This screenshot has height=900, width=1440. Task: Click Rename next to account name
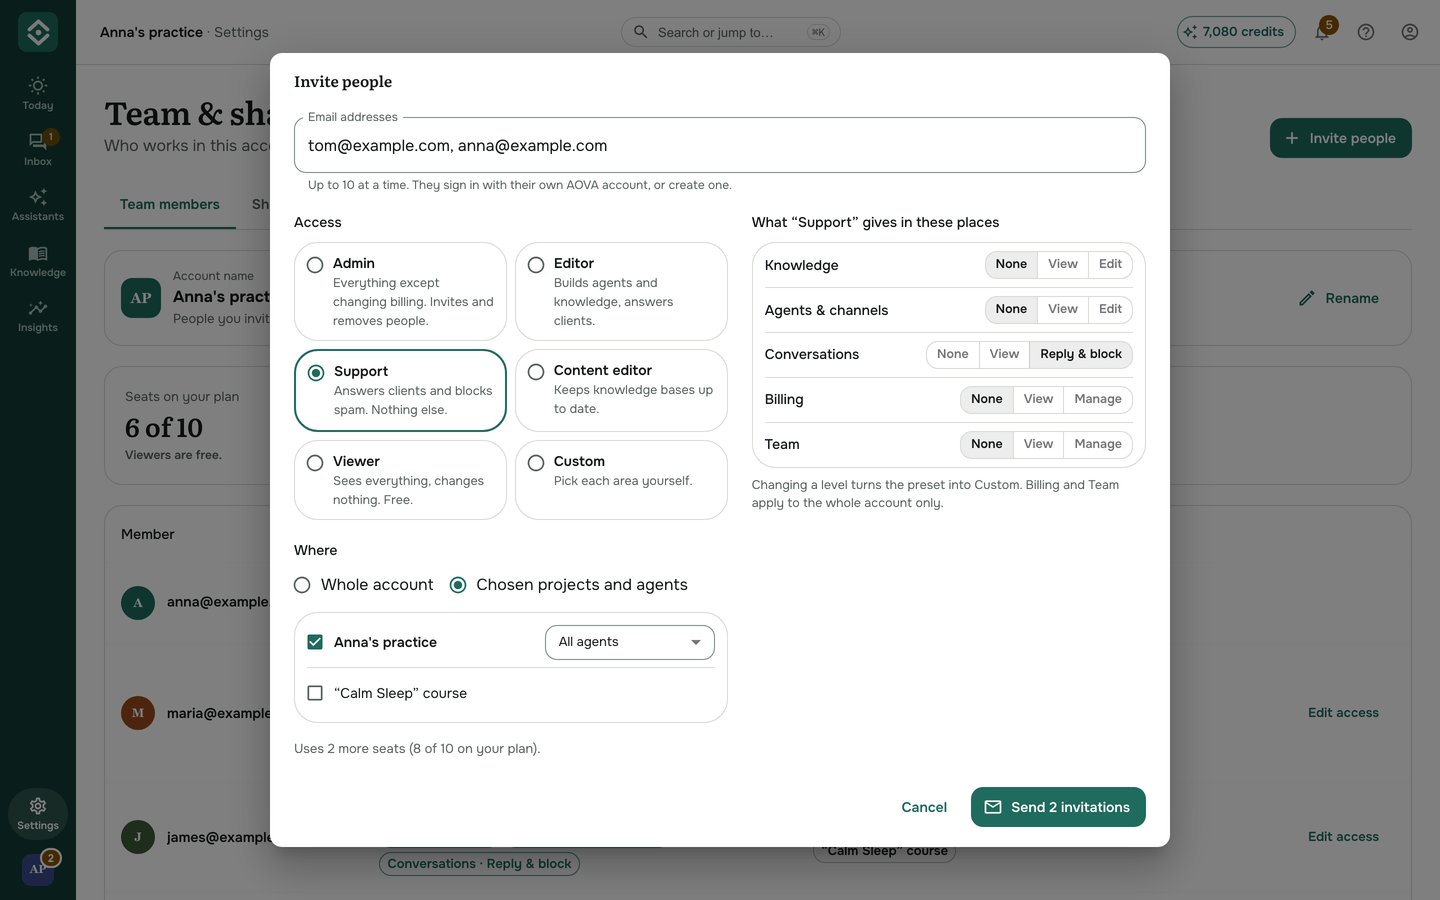pyautogui.click(x=1339, y=298)
